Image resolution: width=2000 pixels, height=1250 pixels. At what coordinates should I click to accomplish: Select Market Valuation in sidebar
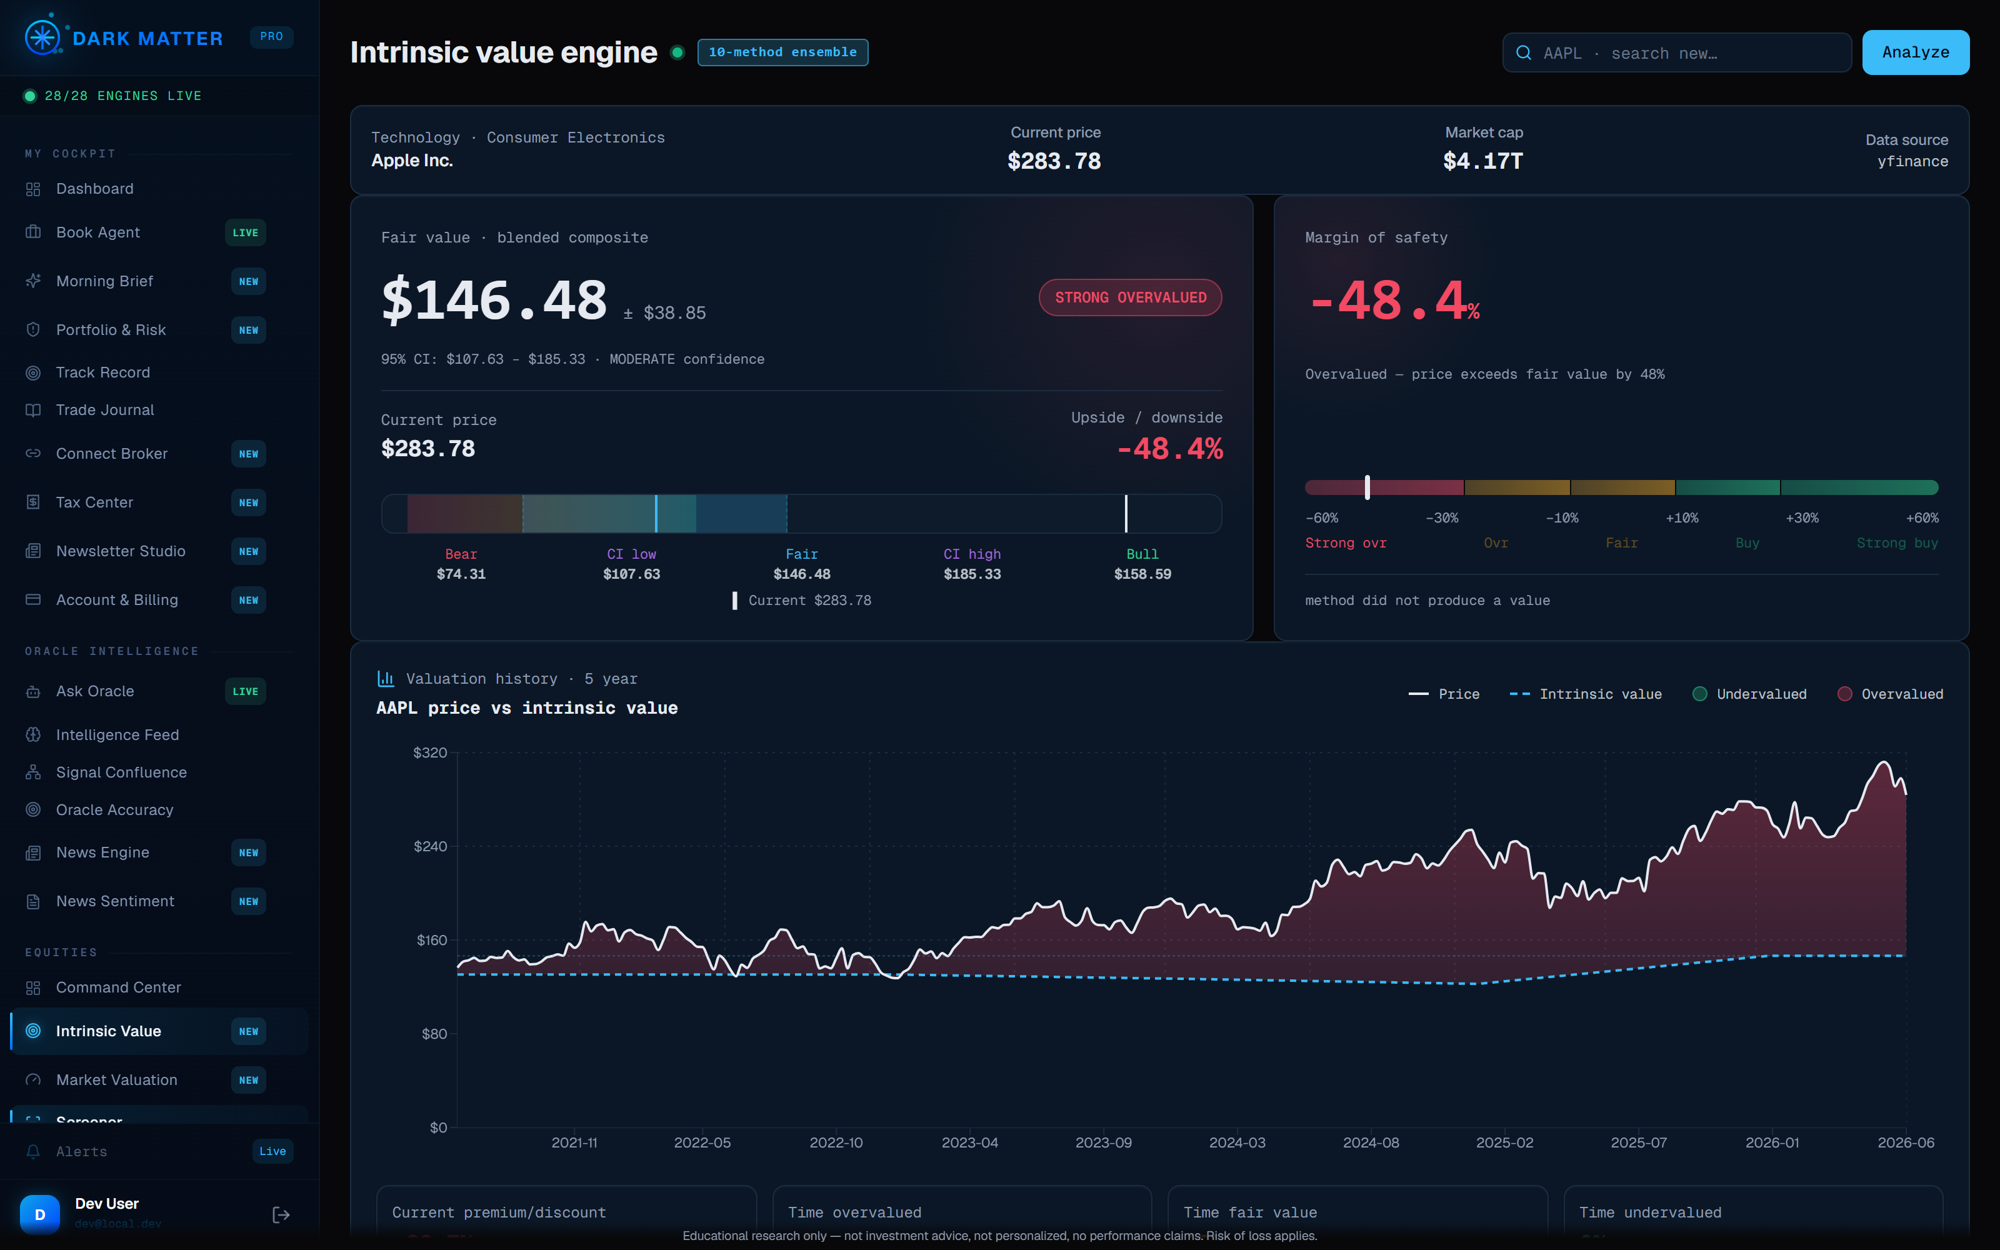point(158,1080)
